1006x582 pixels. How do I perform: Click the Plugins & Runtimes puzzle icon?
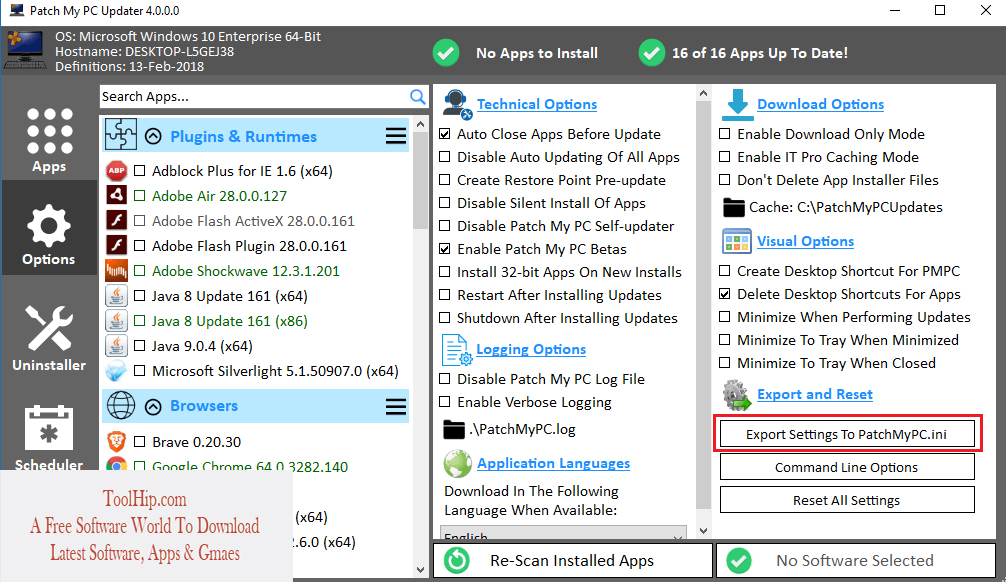[121, 135]
